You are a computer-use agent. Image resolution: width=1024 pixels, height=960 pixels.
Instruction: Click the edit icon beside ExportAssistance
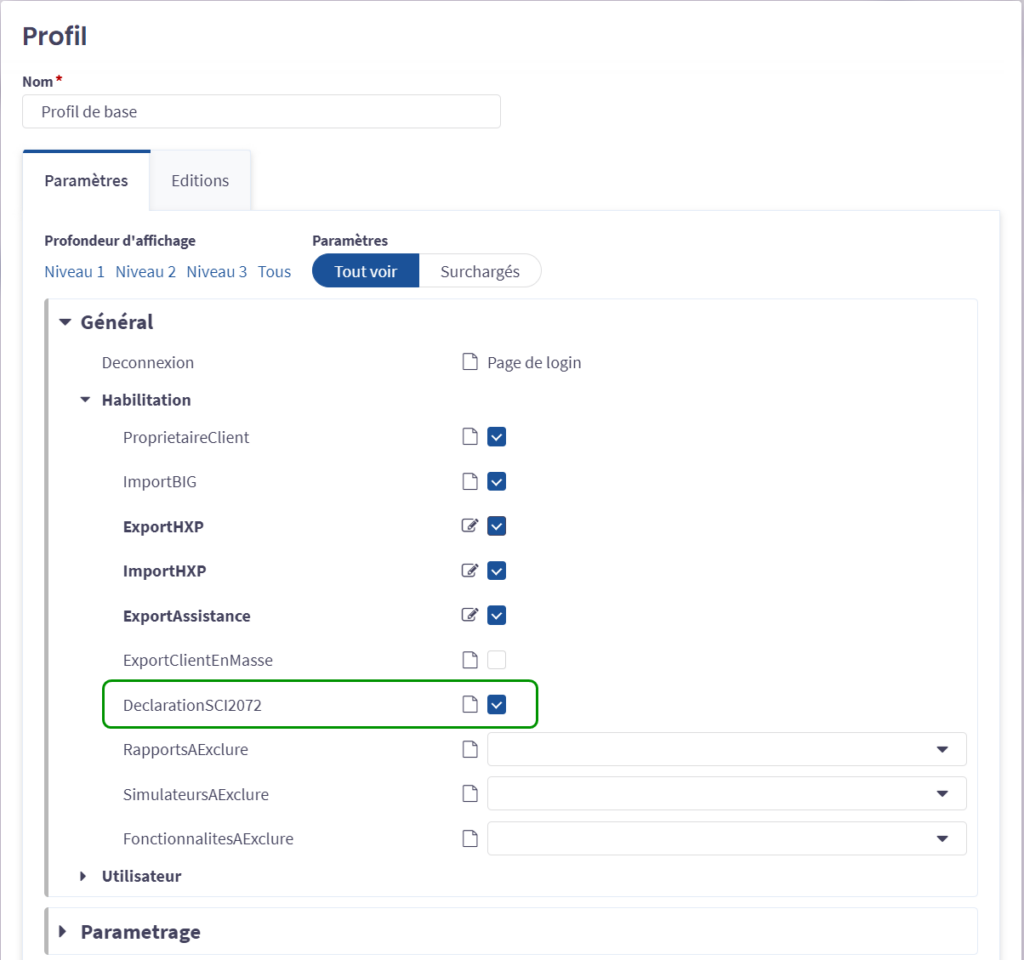click(x=470, y=615)
